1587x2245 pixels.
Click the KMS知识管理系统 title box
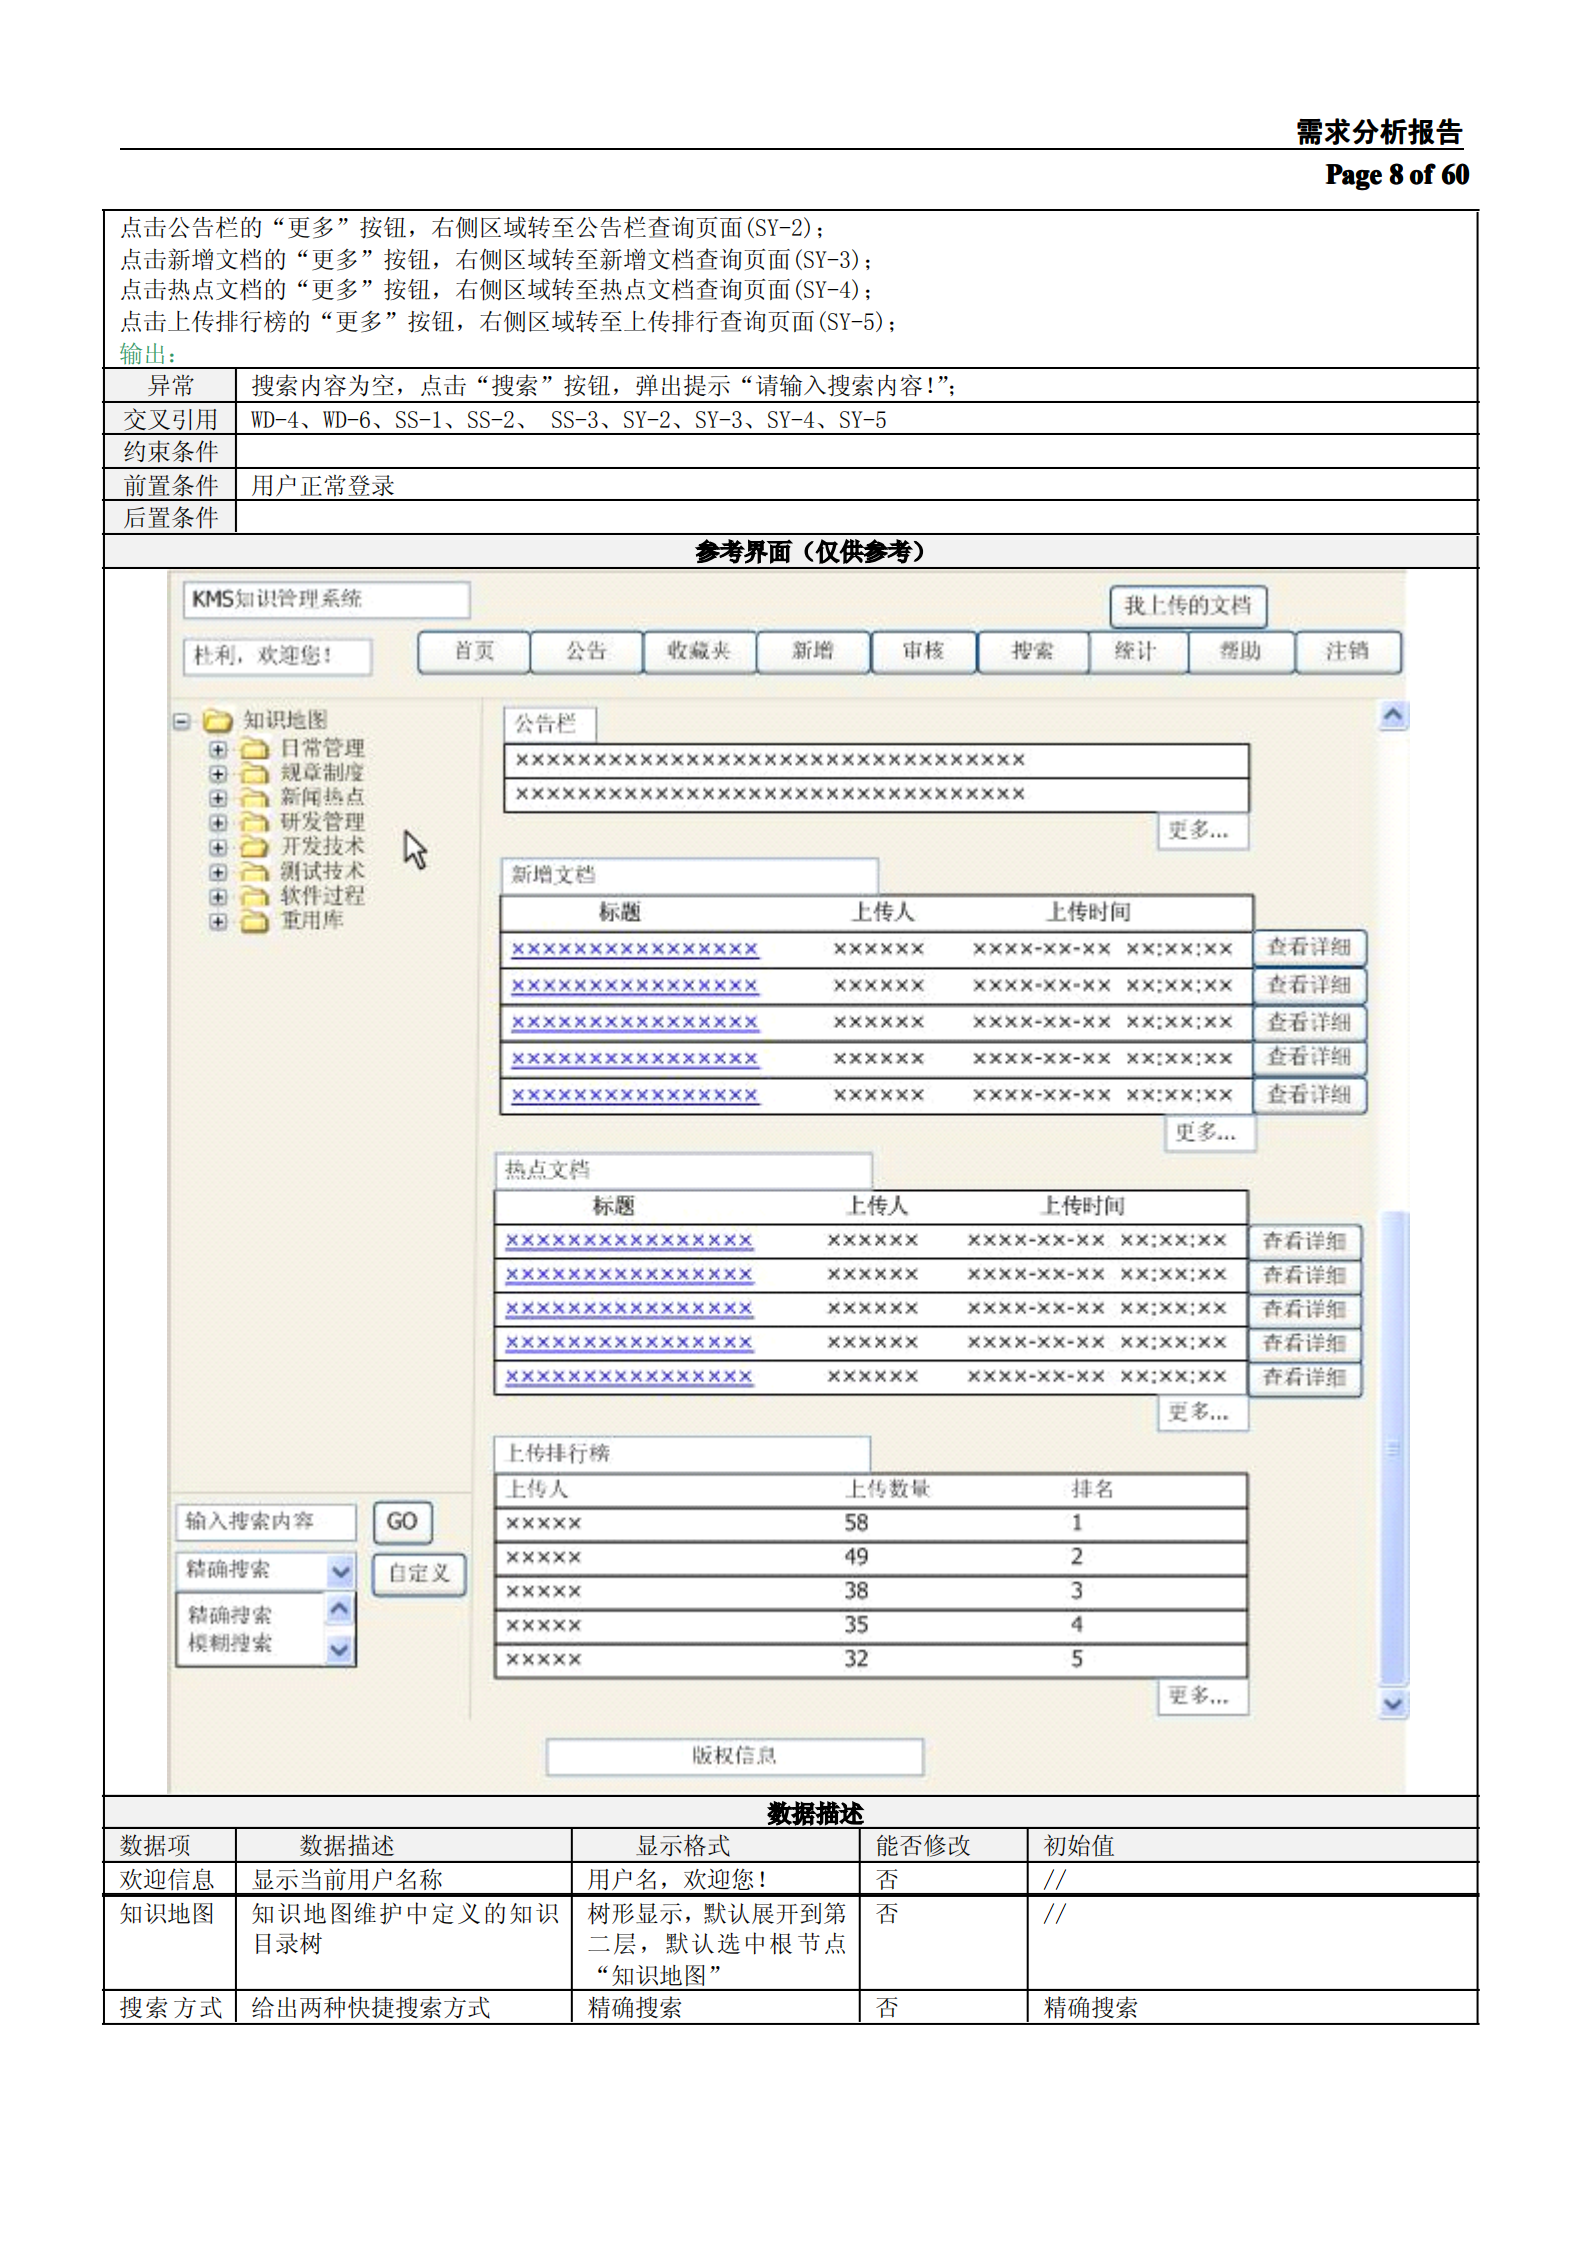pyautogui.click(x=326, y=600)
